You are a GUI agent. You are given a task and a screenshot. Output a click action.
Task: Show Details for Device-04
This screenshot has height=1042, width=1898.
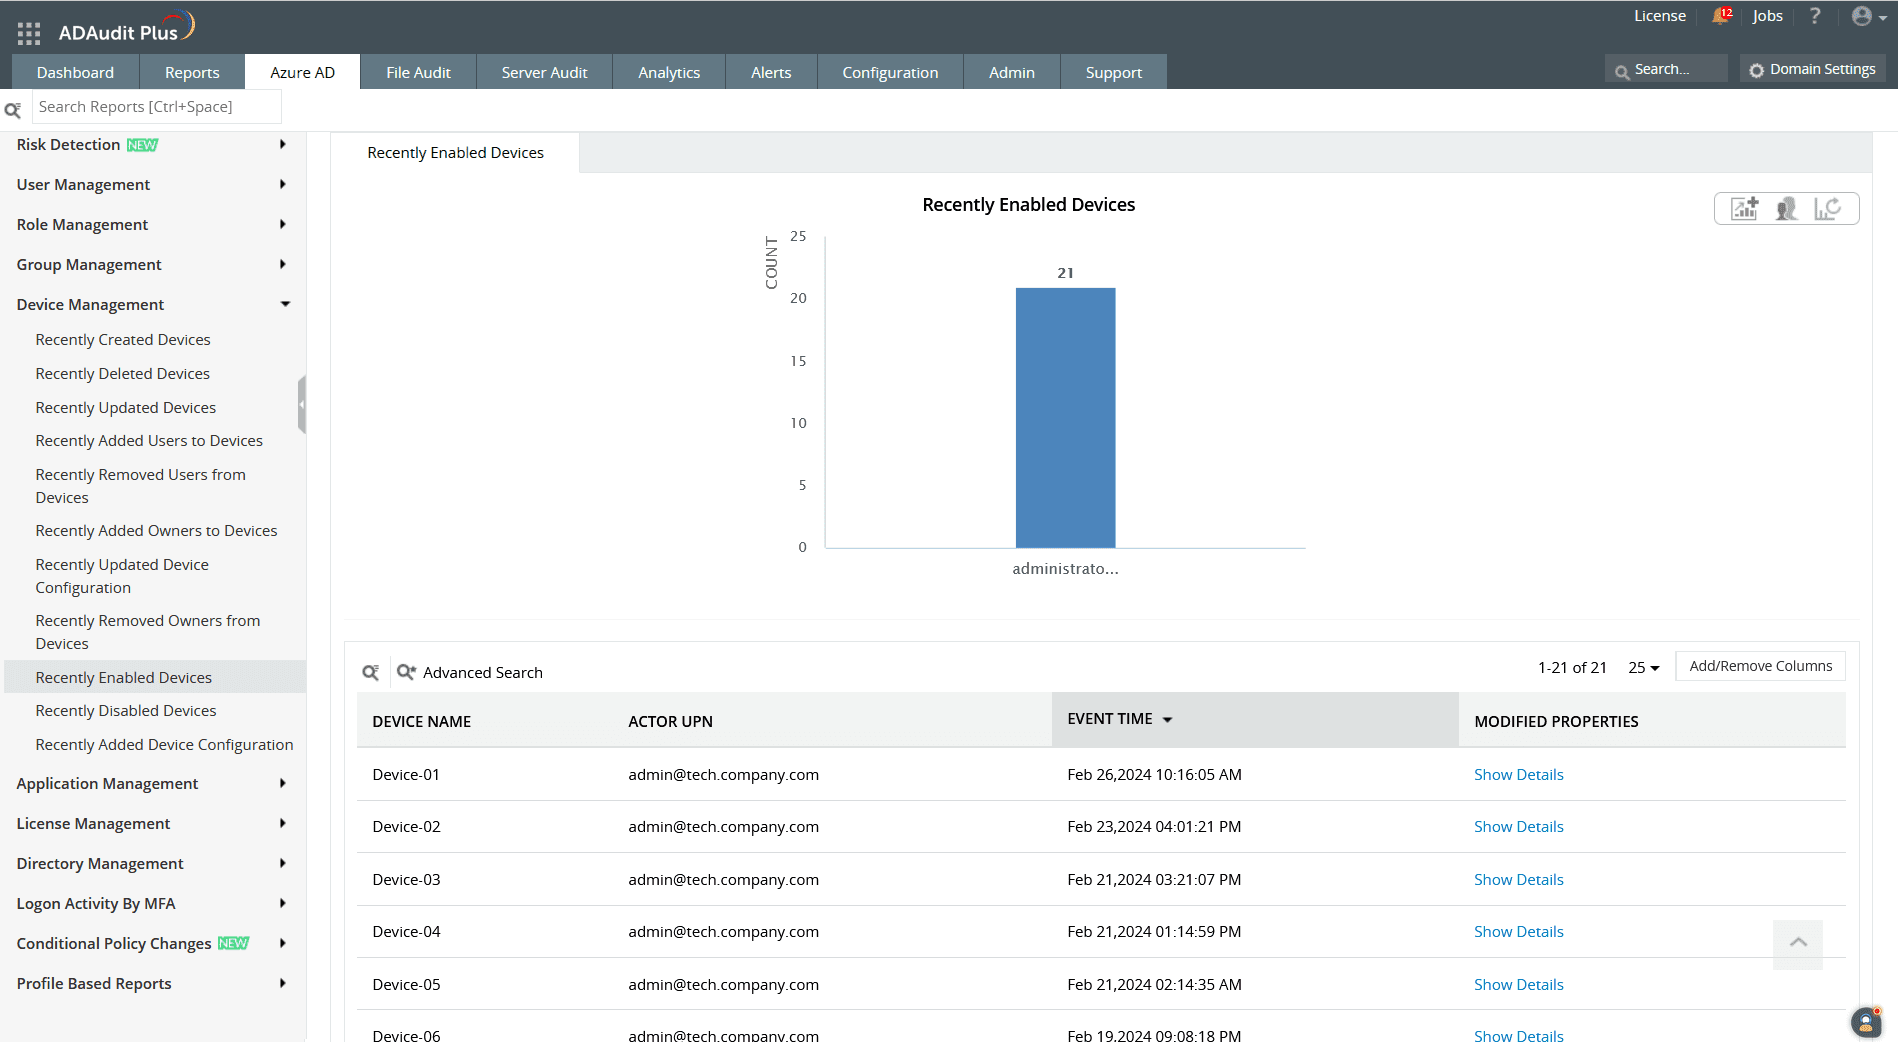(1518, 932)
